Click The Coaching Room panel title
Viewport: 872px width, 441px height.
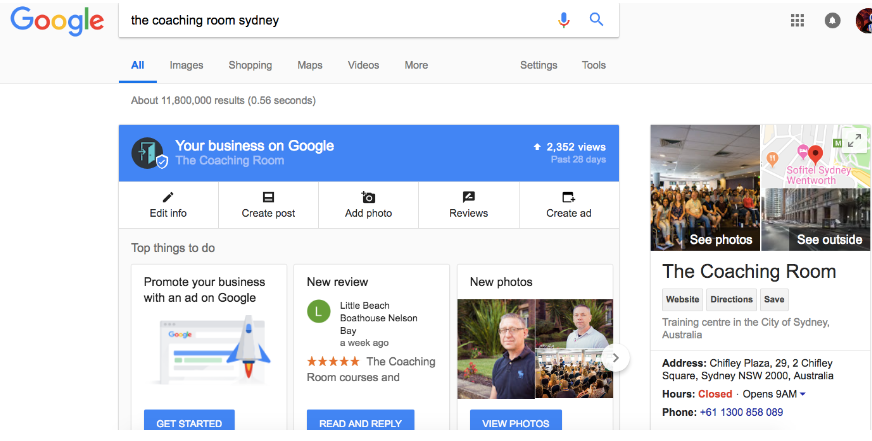[749, 271]
